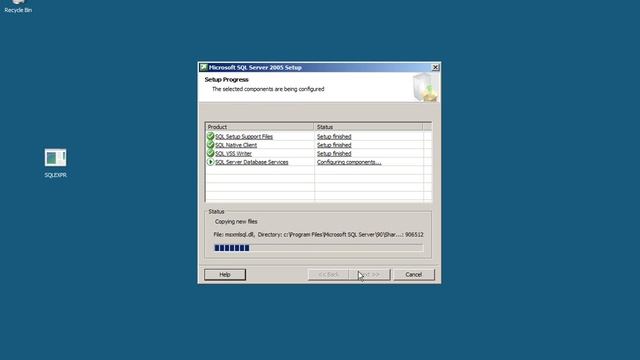Click green check icon beside SQL Setup Support Files
This screenshot has height=360, width=640.
[x=210, y=136]
